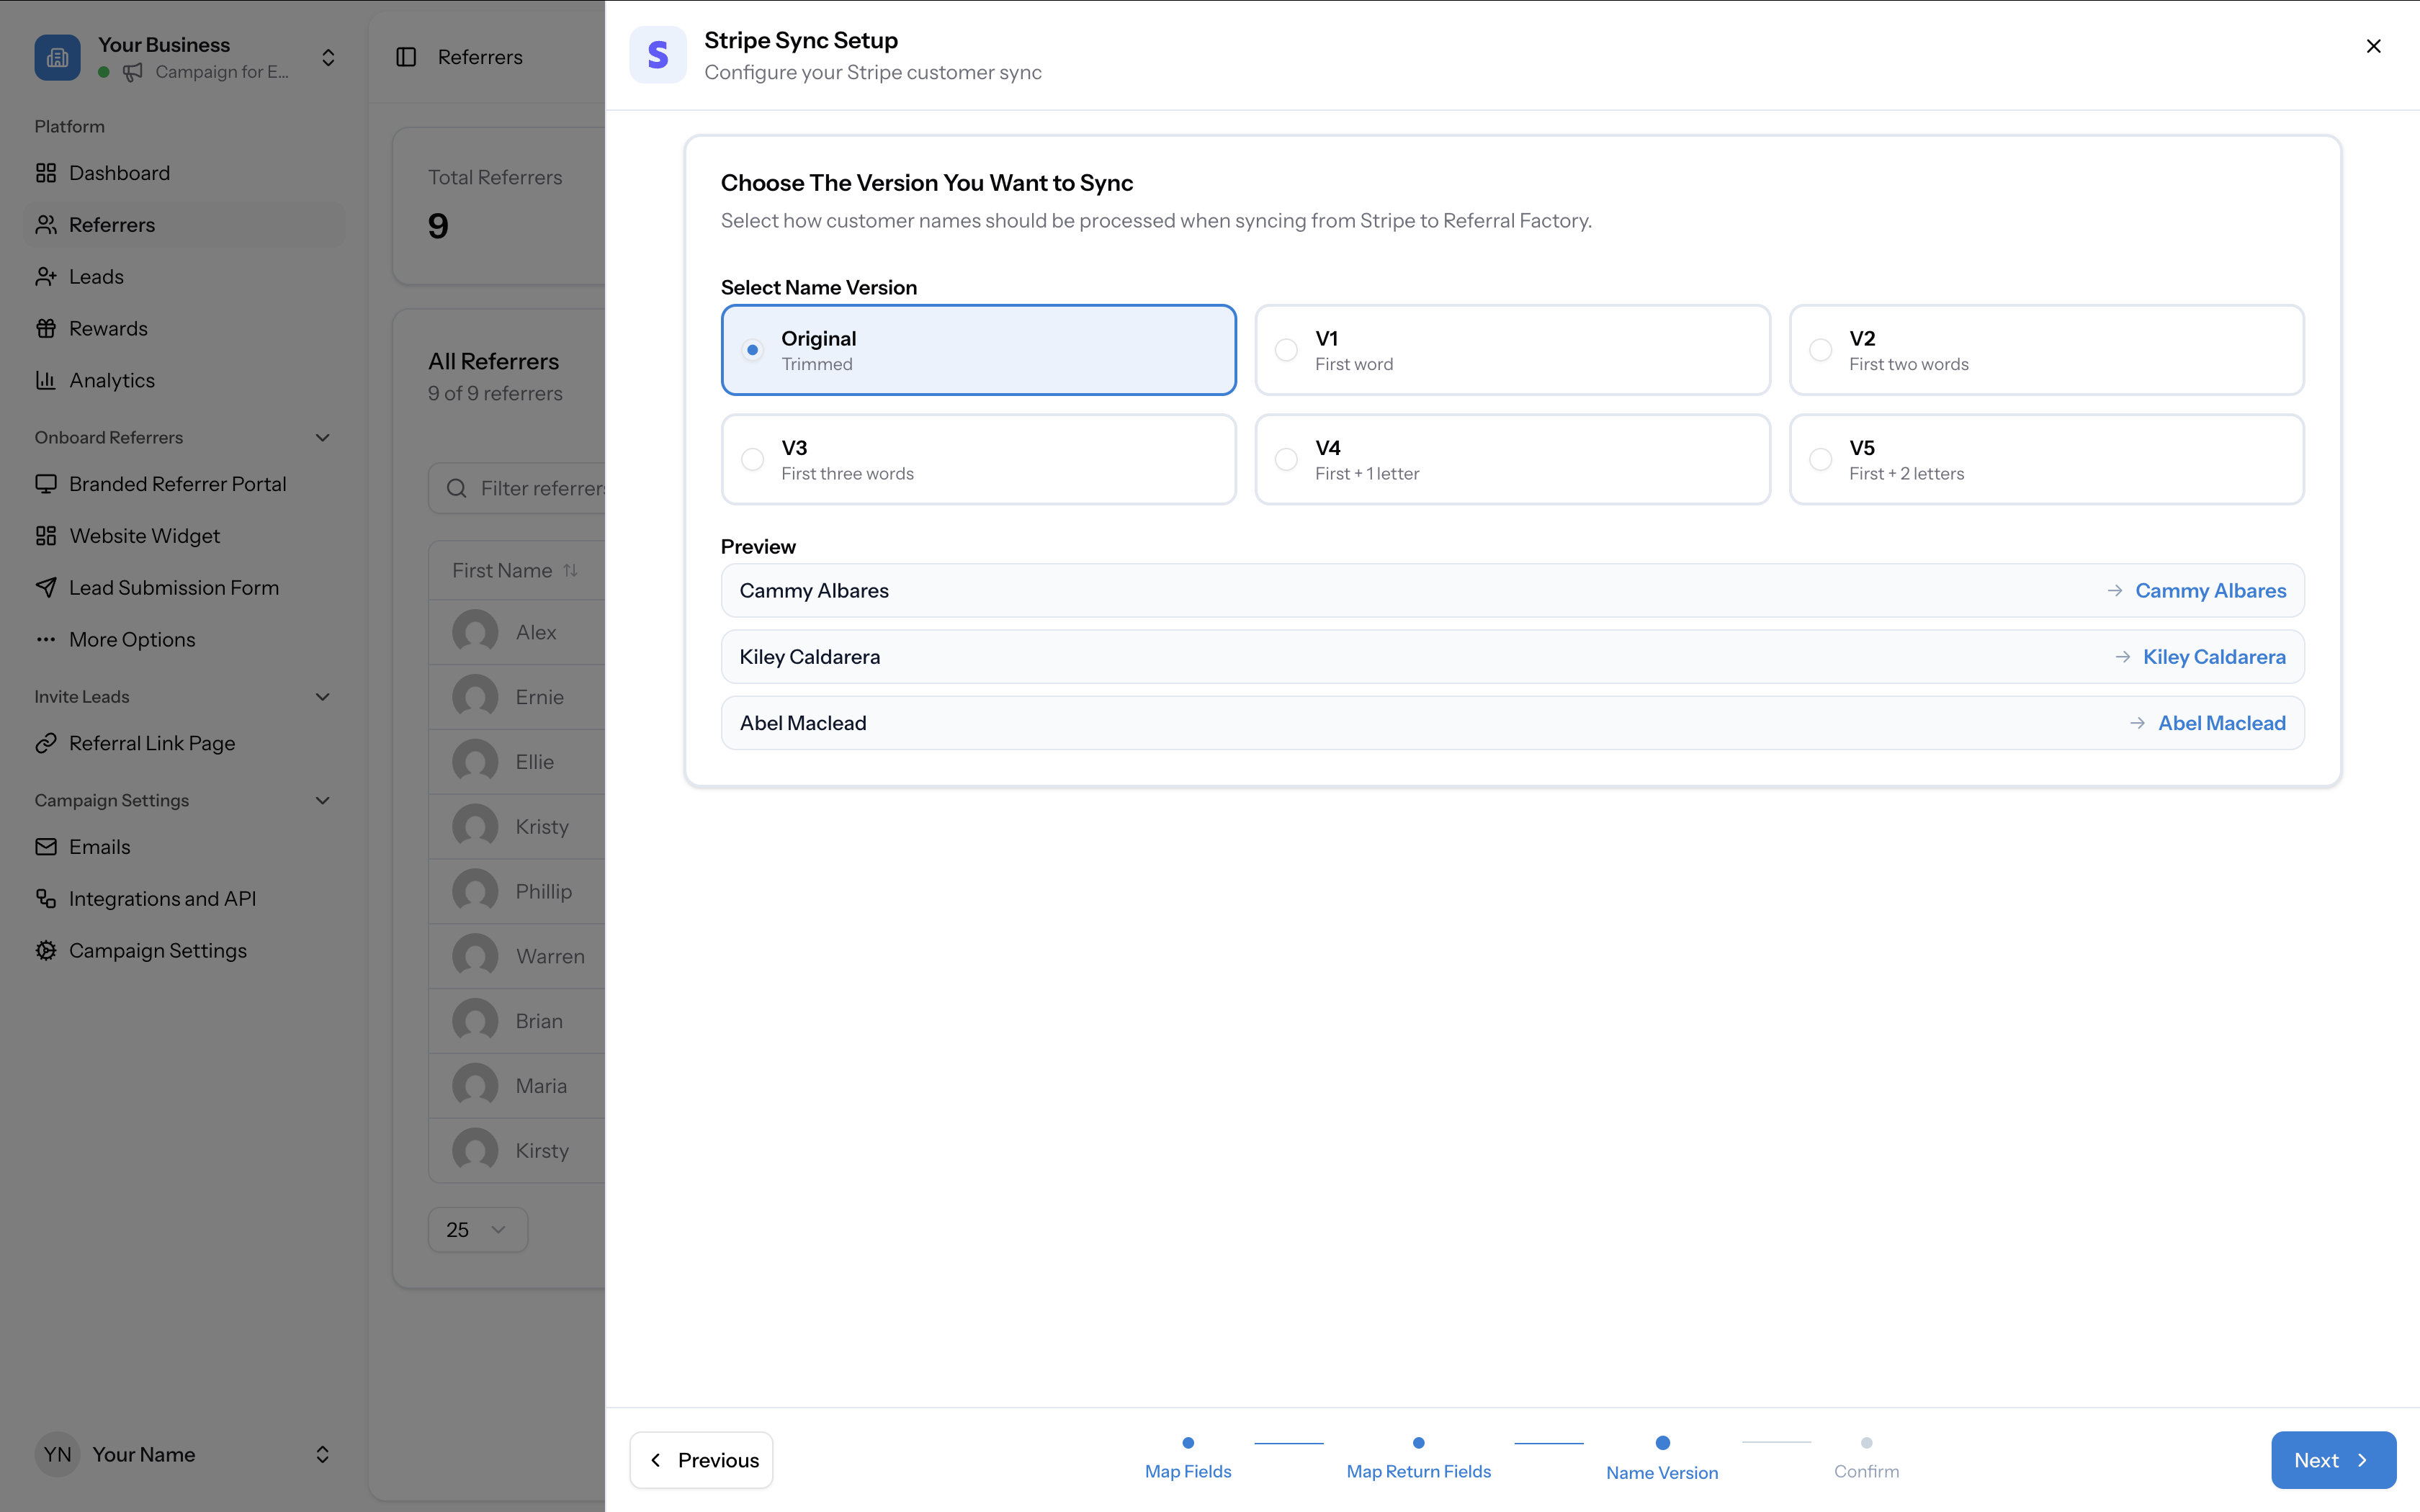Collapse the Invite Leads section
Screen dimensions: 2420x1512
321,696
